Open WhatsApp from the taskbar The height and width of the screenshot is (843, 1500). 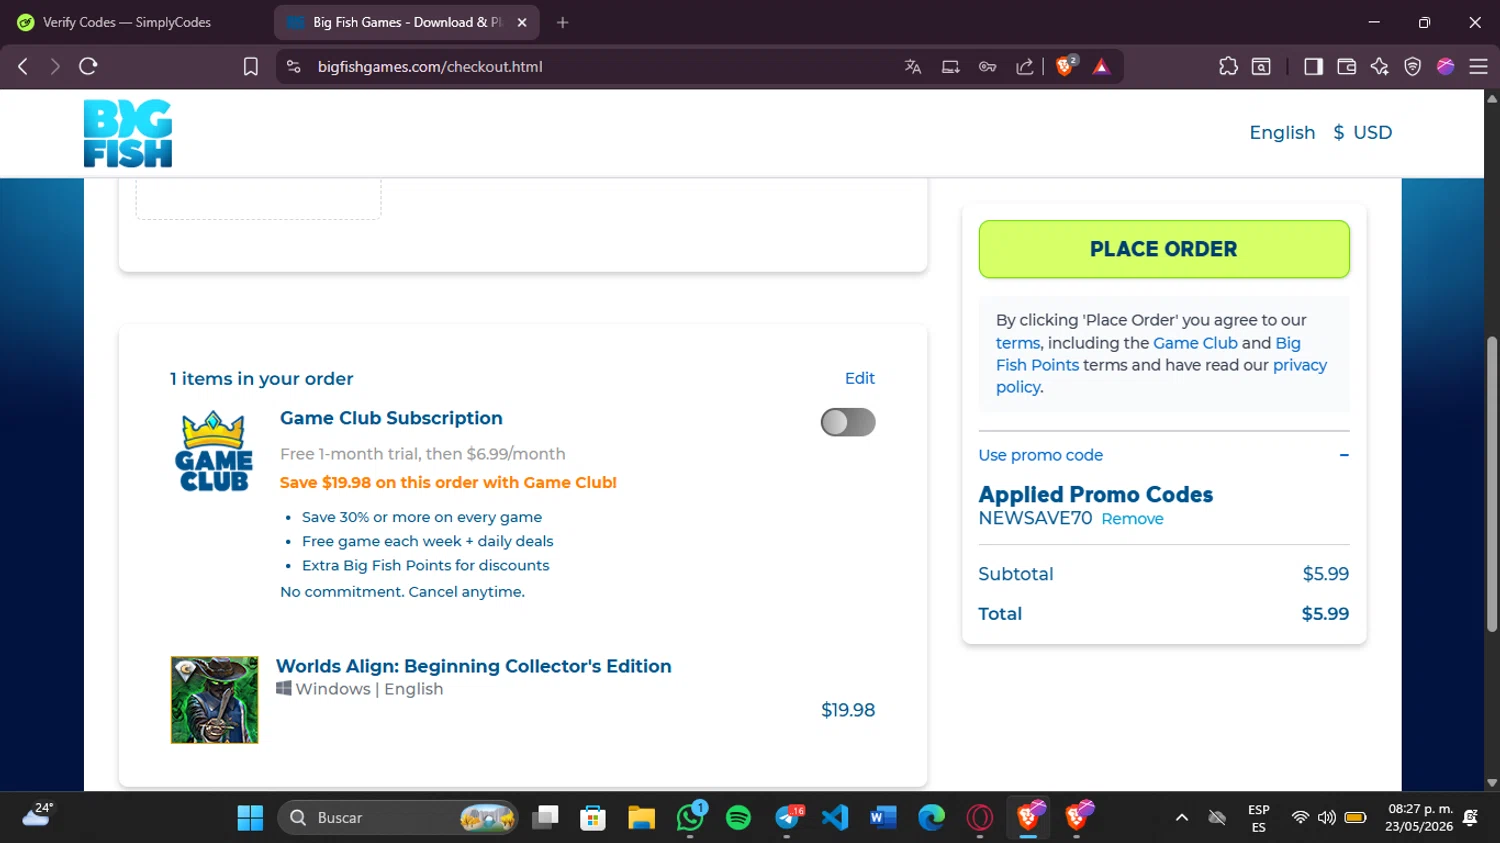coord(690,818)
